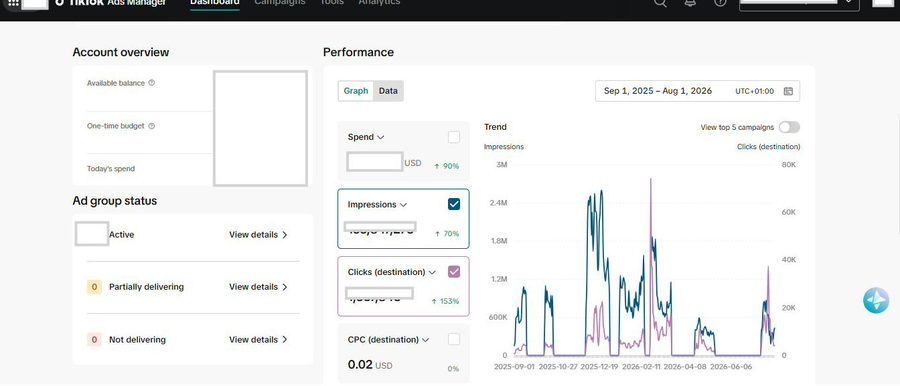Click the Not delivering count badge
The width and height of the screenshot is (900, 386).
click(94, 339)
